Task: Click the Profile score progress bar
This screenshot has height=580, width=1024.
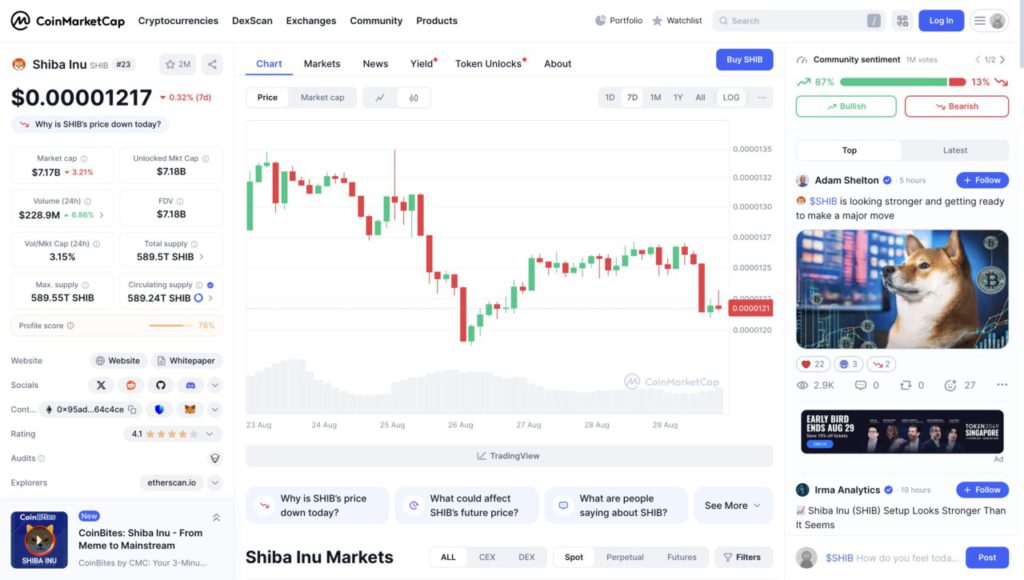Action: click(170, 325)
